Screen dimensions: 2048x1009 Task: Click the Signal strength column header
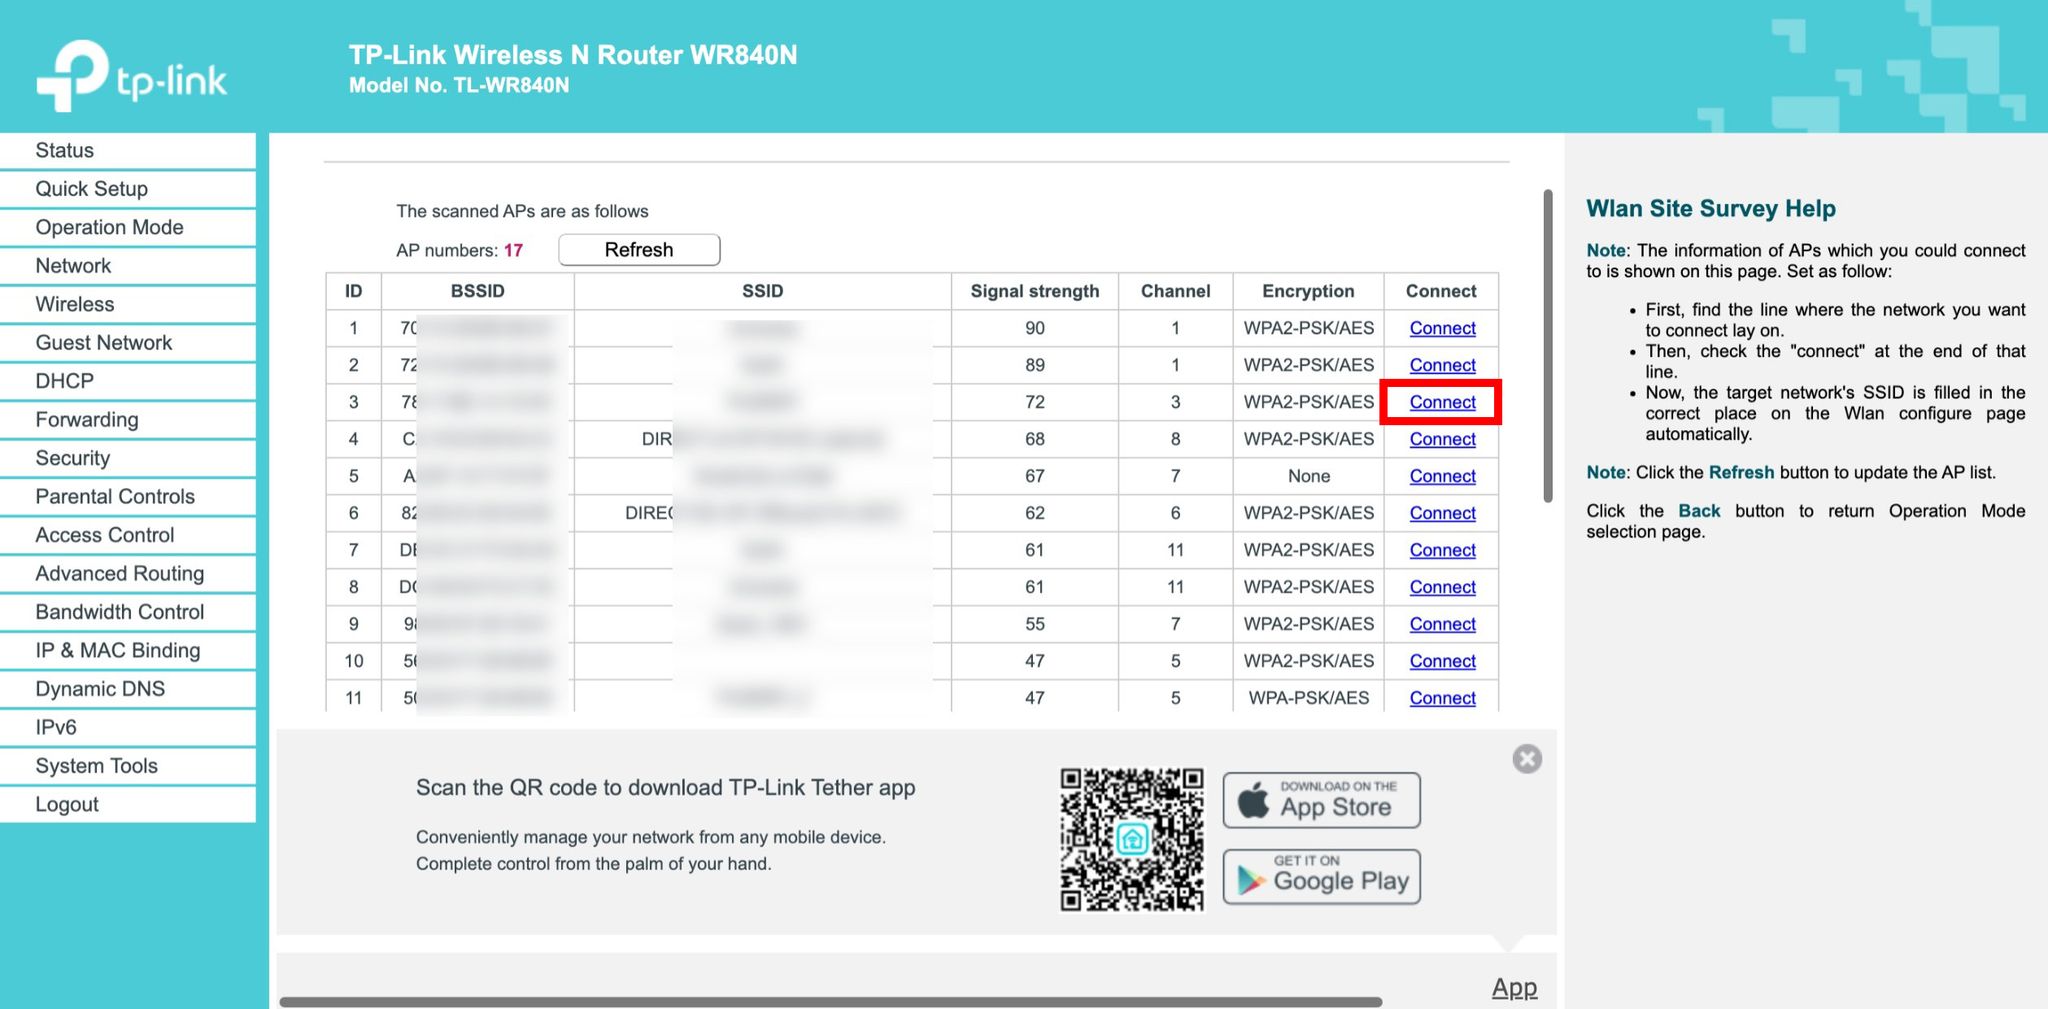point(1034,291)
